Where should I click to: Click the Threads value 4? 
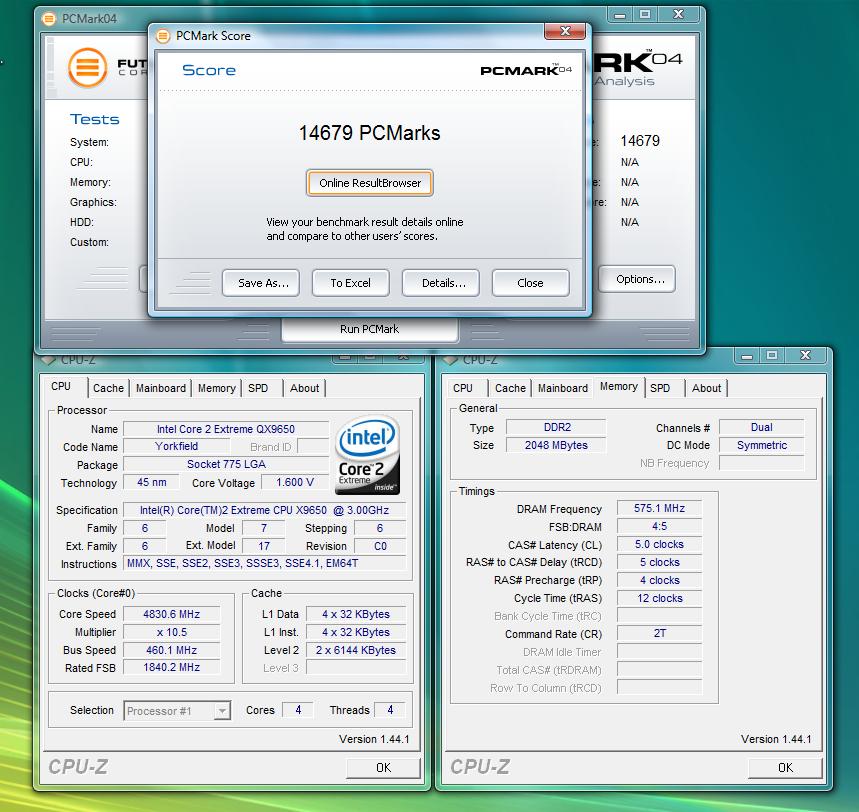(390, 710)
